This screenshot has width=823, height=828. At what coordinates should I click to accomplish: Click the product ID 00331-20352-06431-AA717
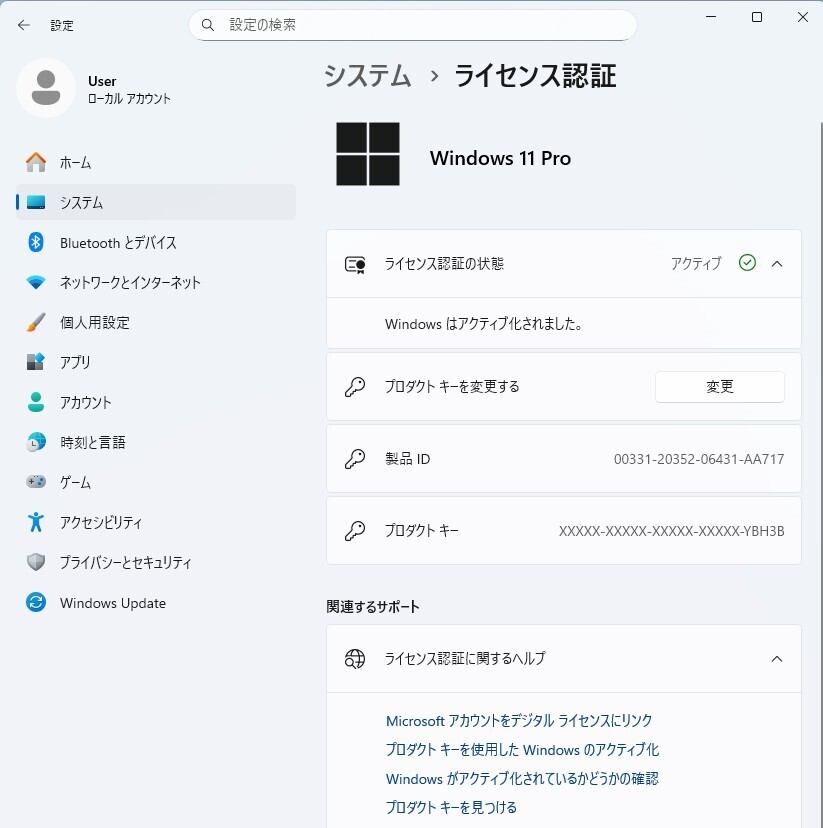[699, 459]
